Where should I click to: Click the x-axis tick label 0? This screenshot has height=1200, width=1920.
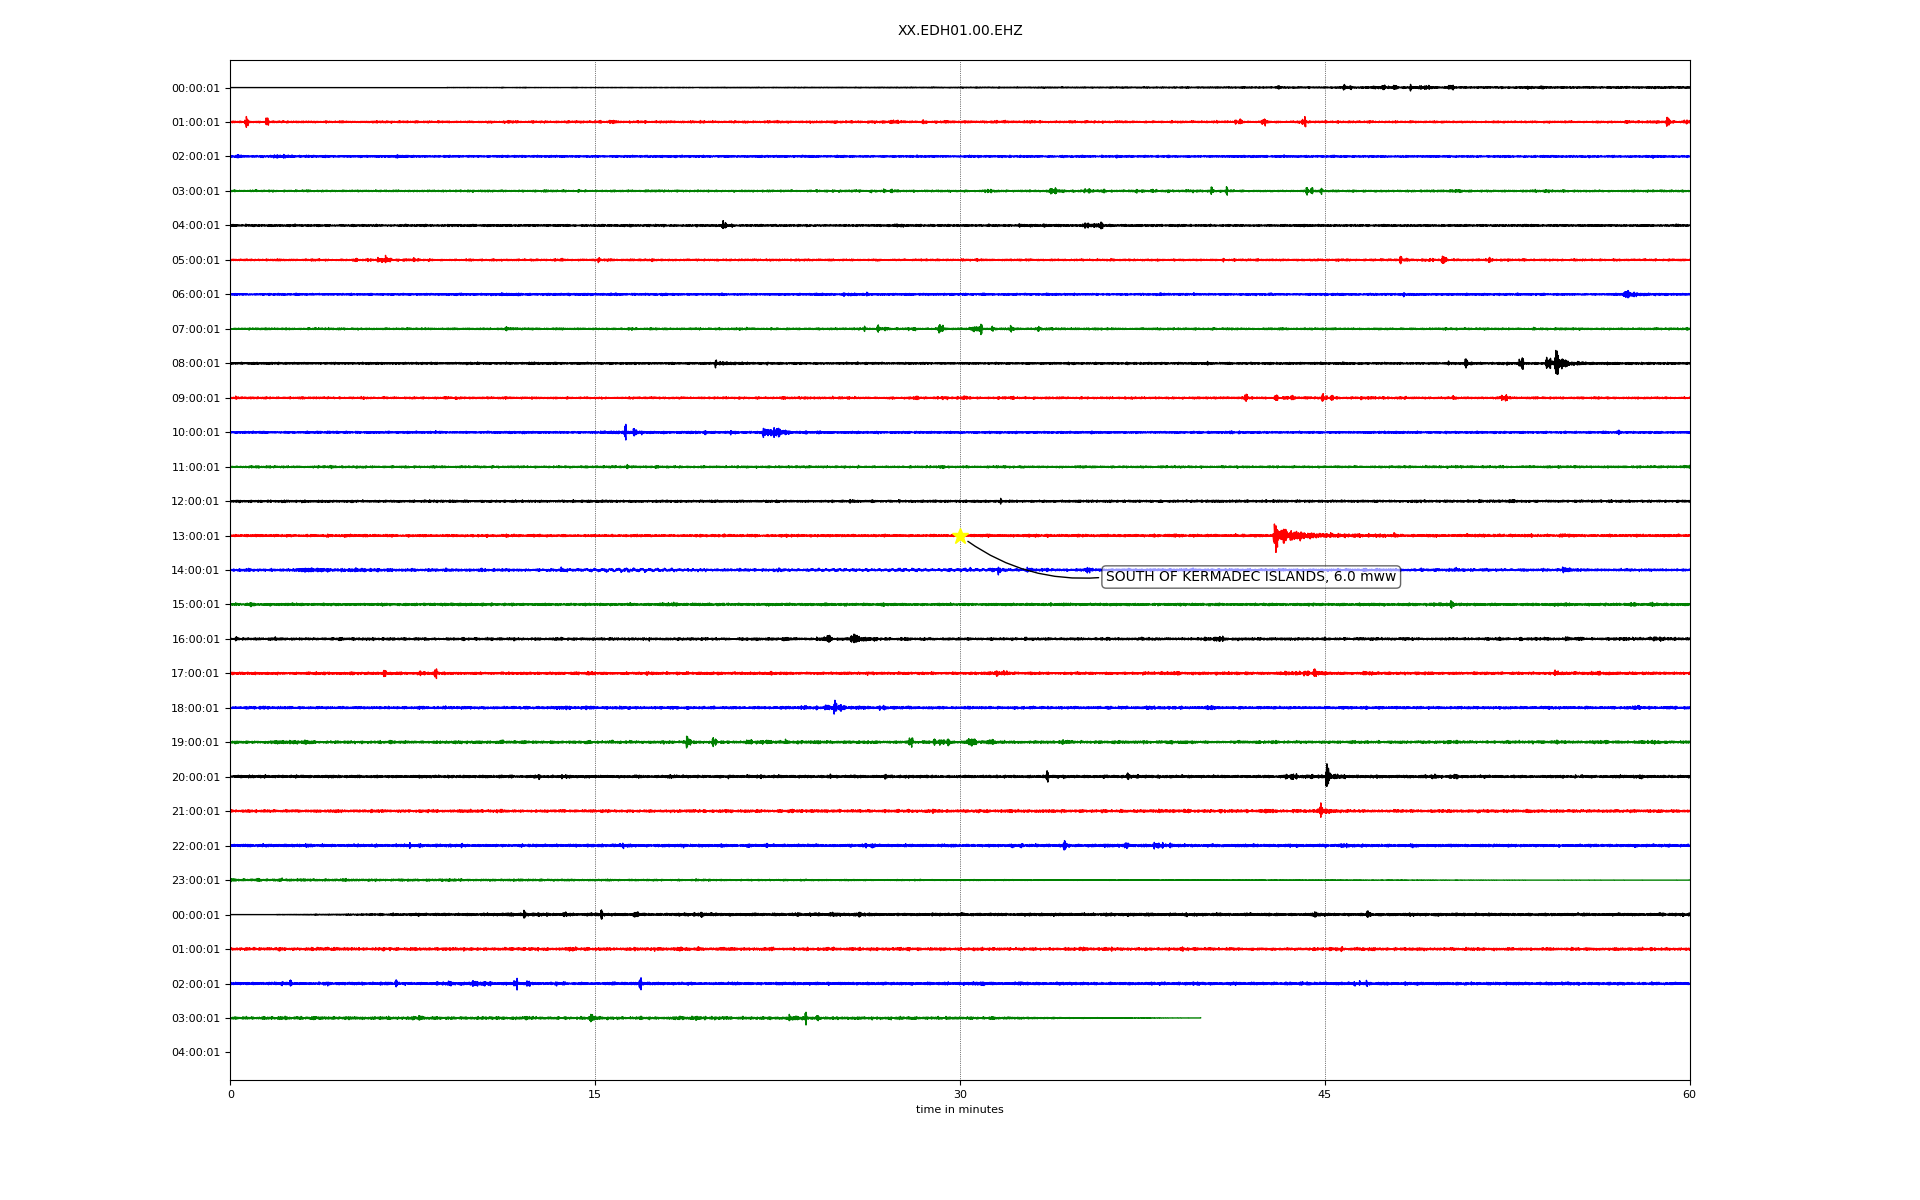point(231,1094)
